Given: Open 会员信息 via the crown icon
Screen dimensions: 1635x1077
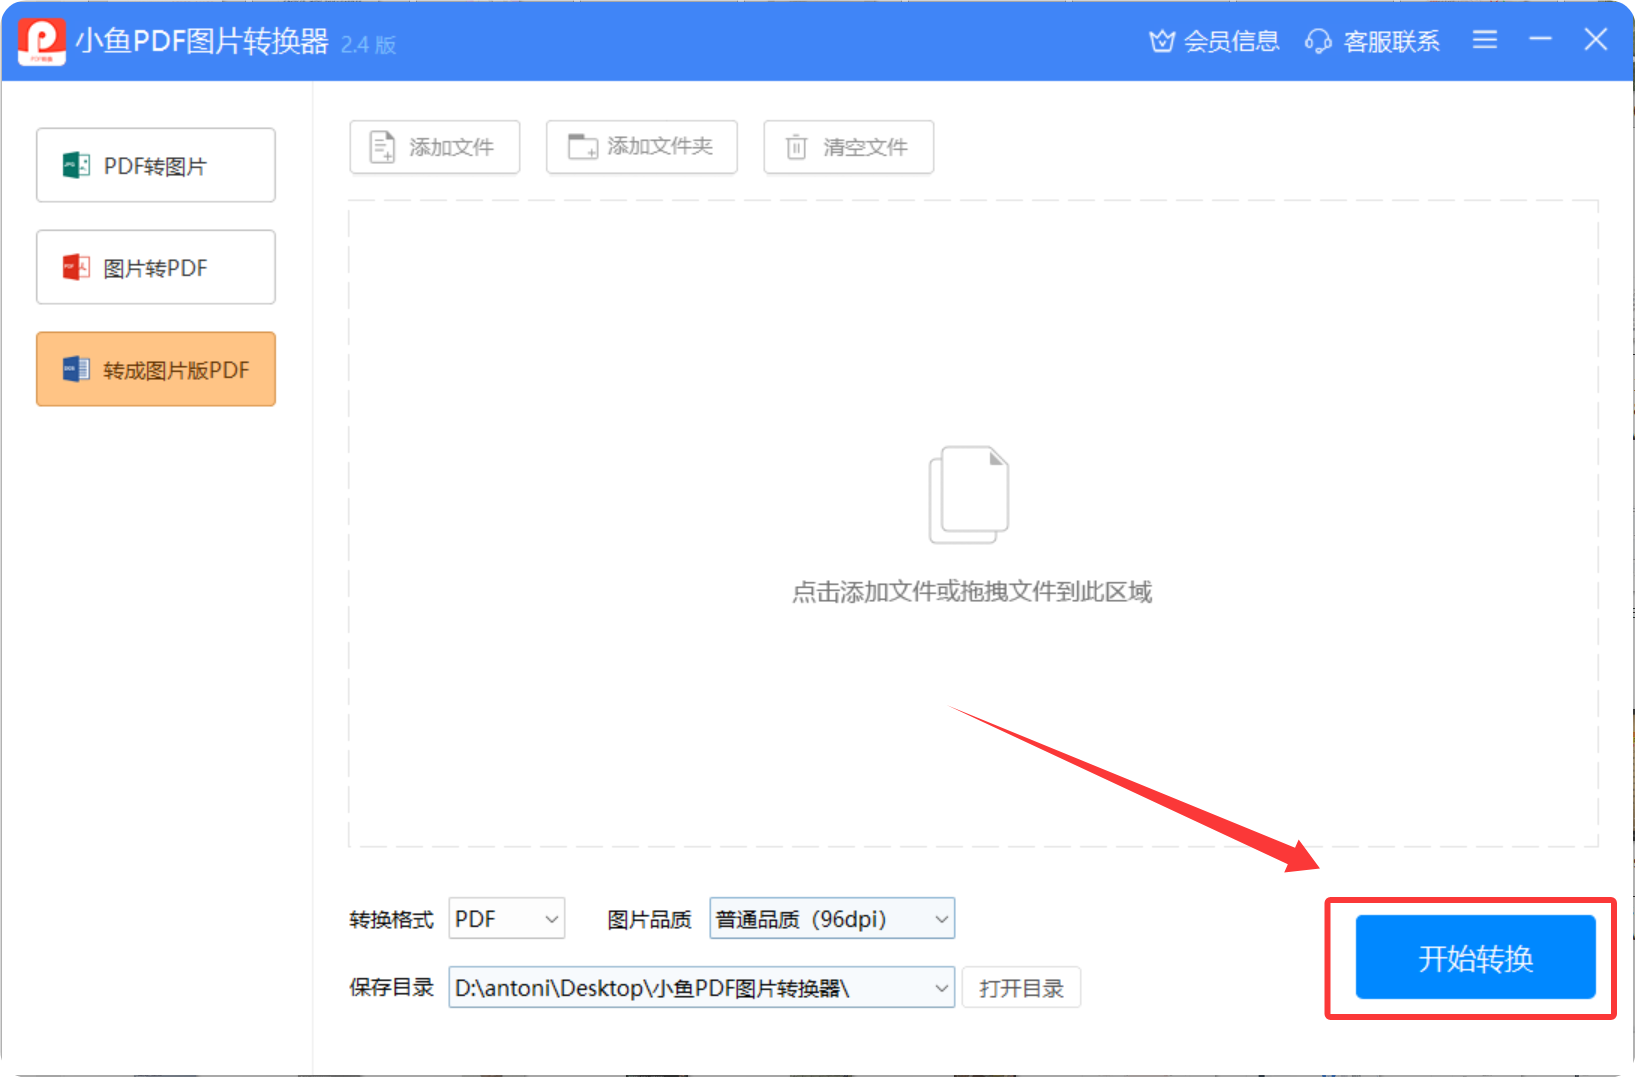Looking at the screenshot, I should [x=1161, y=41].
